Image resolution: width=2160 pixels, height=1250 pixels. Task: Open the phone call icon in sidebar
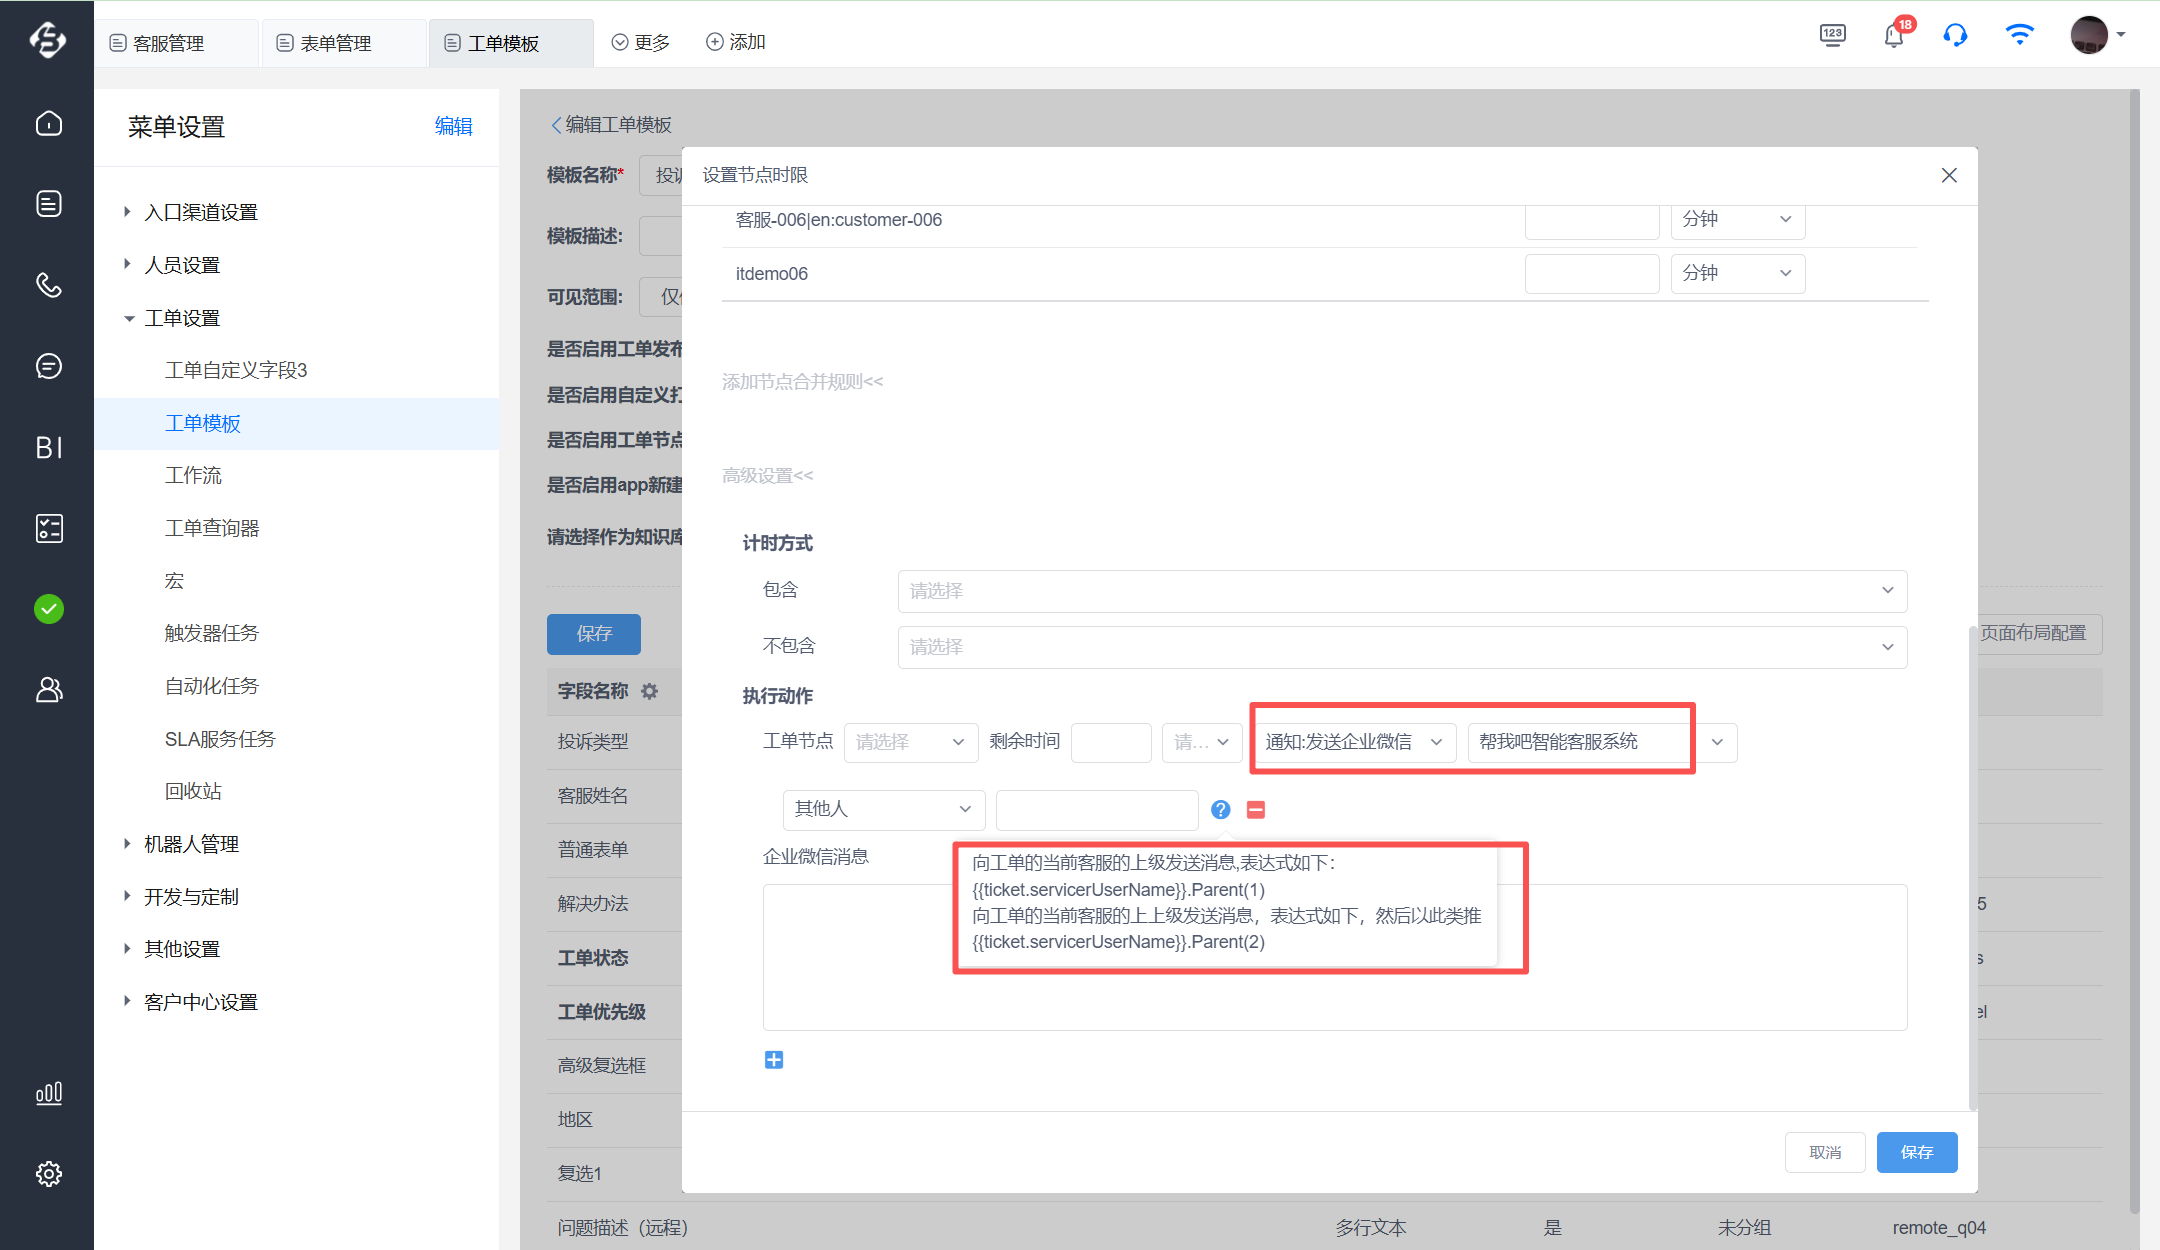click(48, 285)
